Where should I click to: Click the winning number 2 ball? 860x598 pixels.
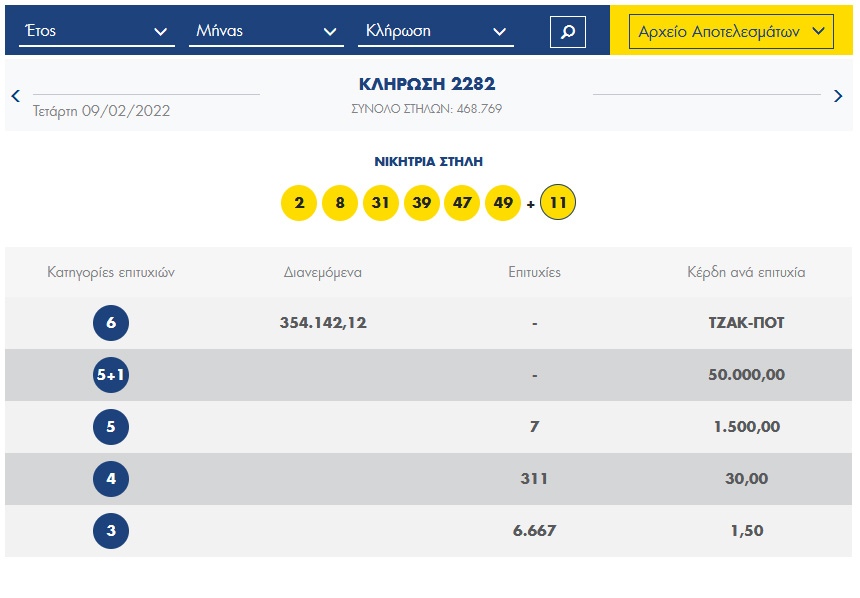pos(299,203)
